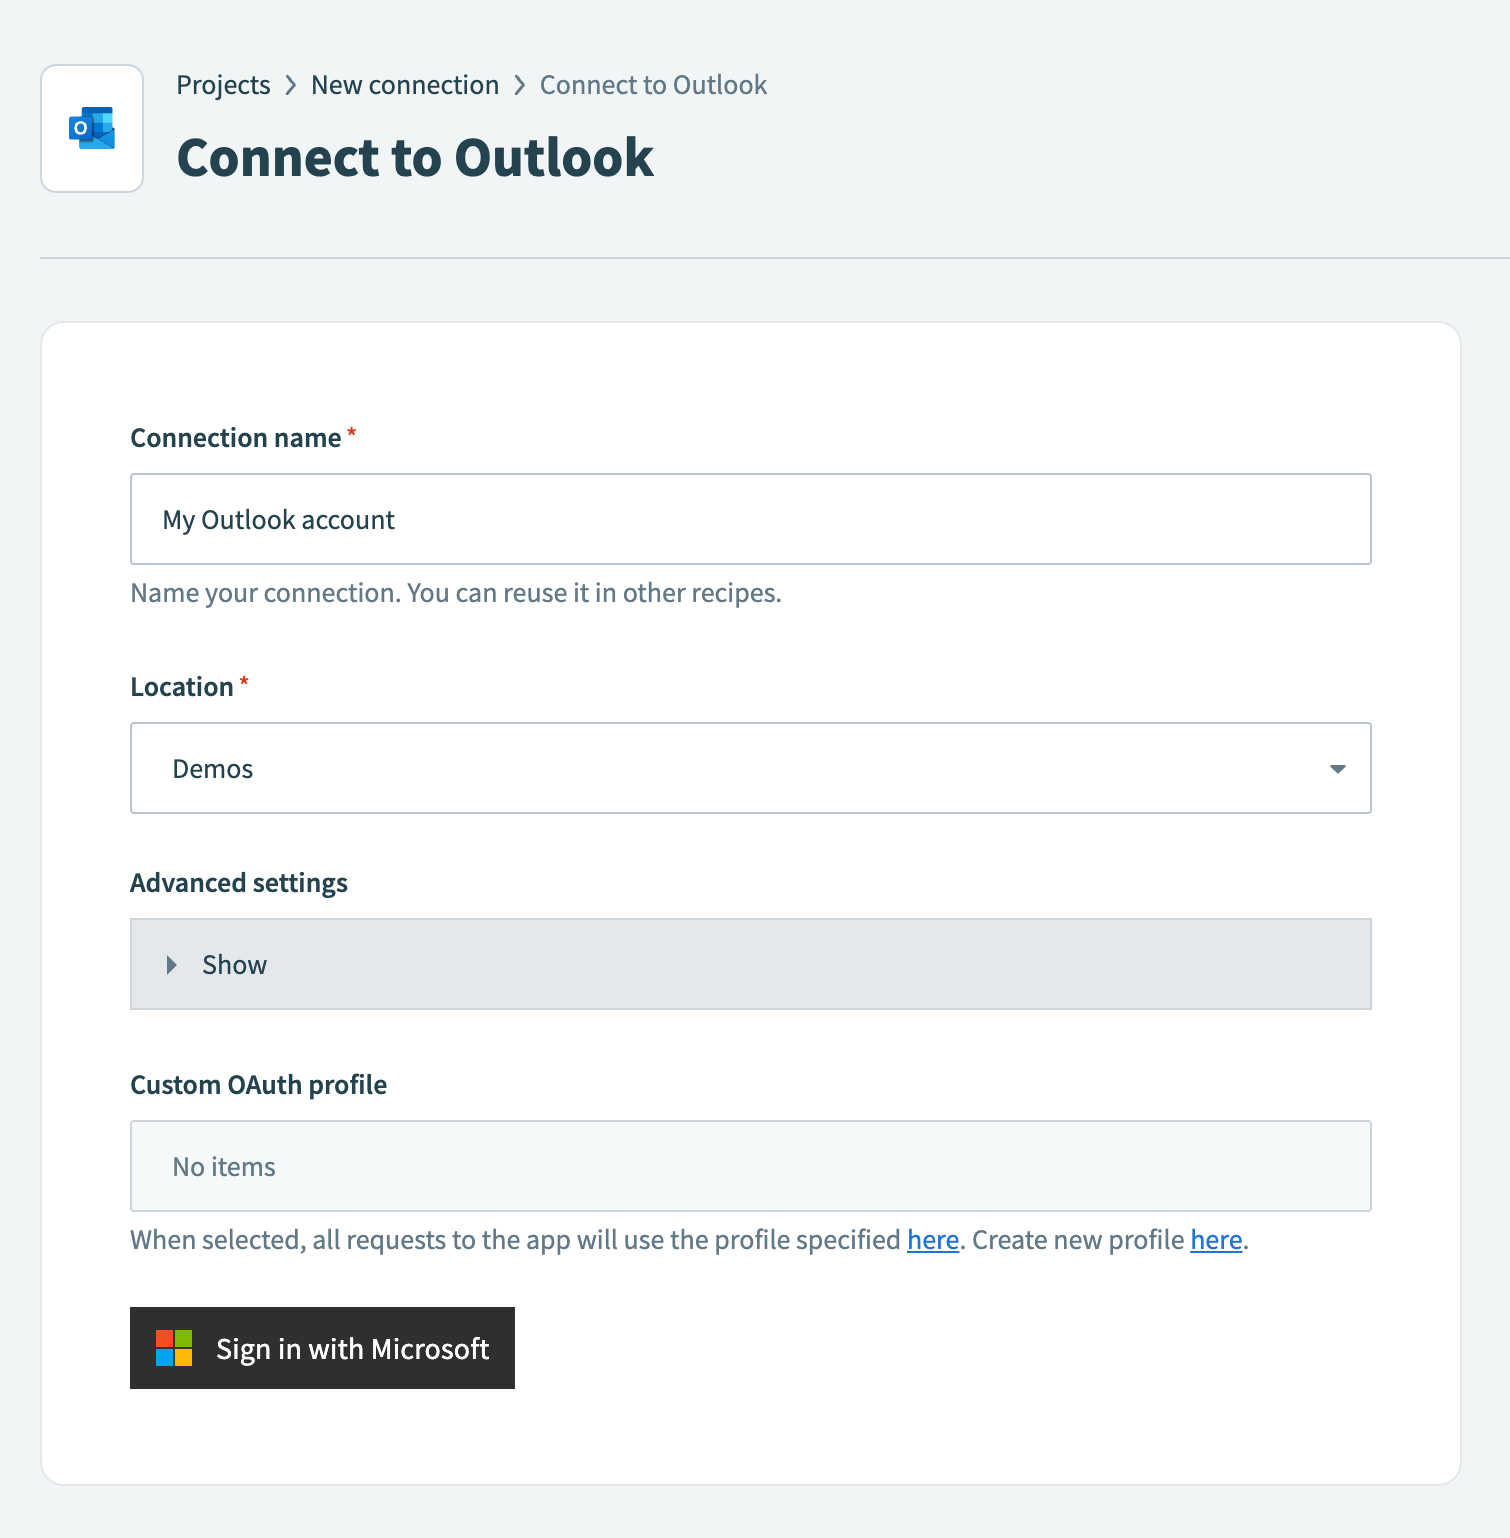Open the profile specified here link
The height and width of the screenshot is (1538, 1510).
931,1240
